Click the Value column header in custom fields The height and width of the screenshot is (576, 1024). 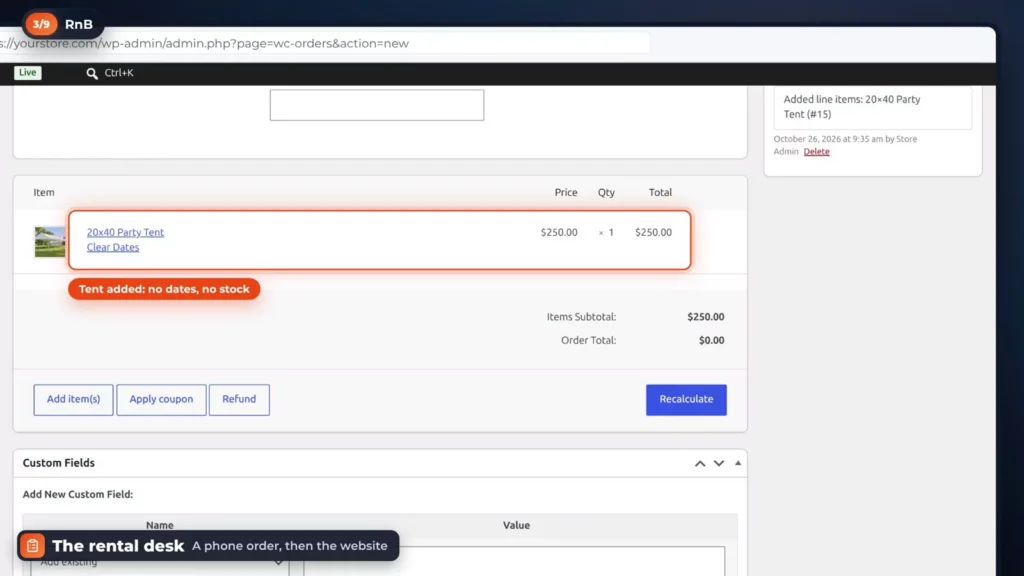pyautogui.click(x=517, y=525)
